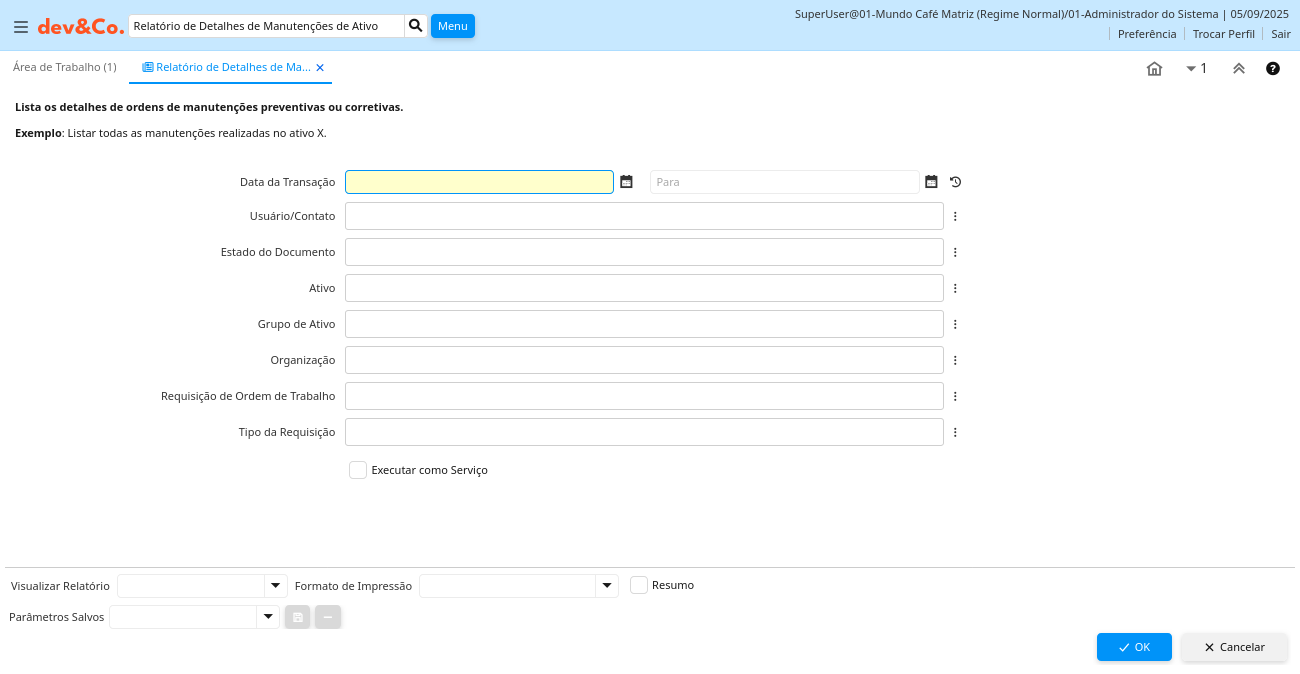Viewport: 1300px width, 674px height.
Task: Click into the Ativo input field
Action: 644,288
